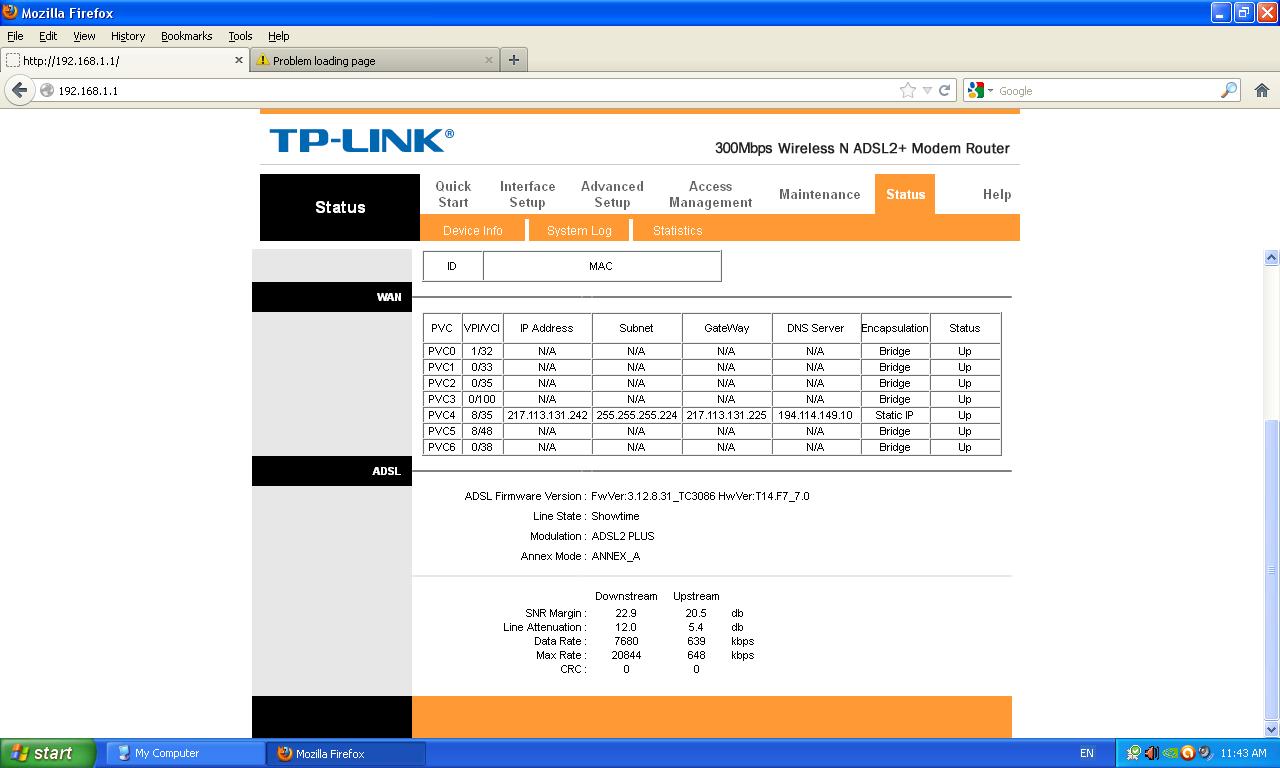Viewport: 1280px width, 768px height.
Task: Bookmark this page using the star icon
Action: pyautogui.click(x=907, y=90)
